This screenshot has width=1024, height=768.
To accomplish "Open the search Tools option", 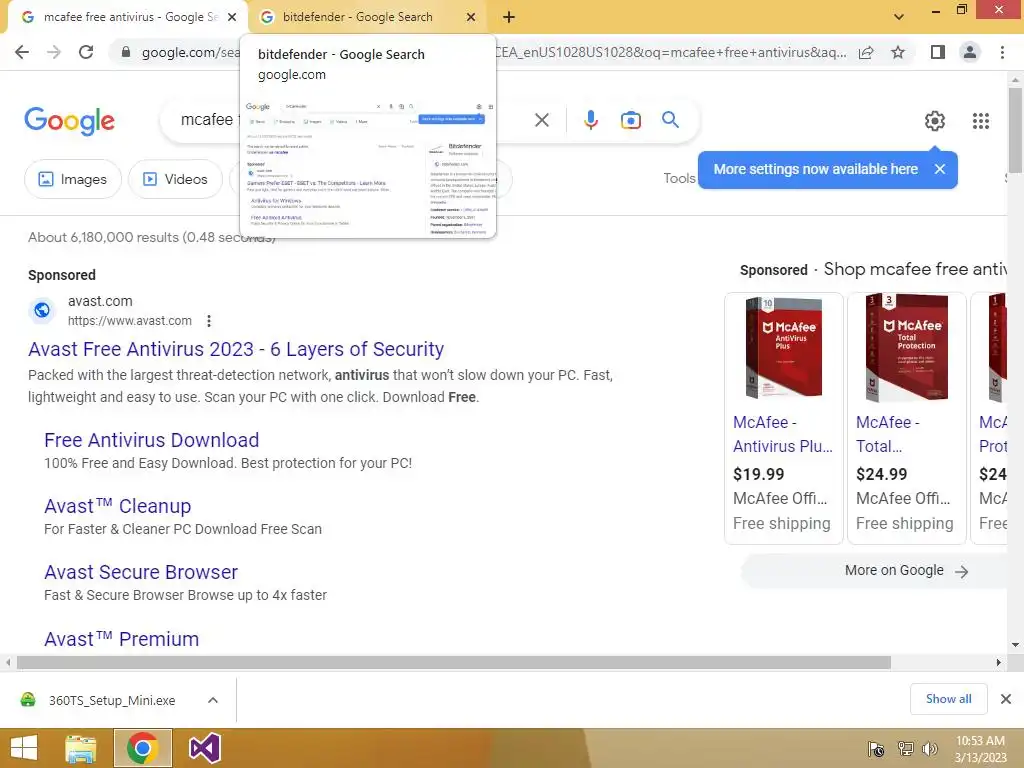I will point(679,178).
